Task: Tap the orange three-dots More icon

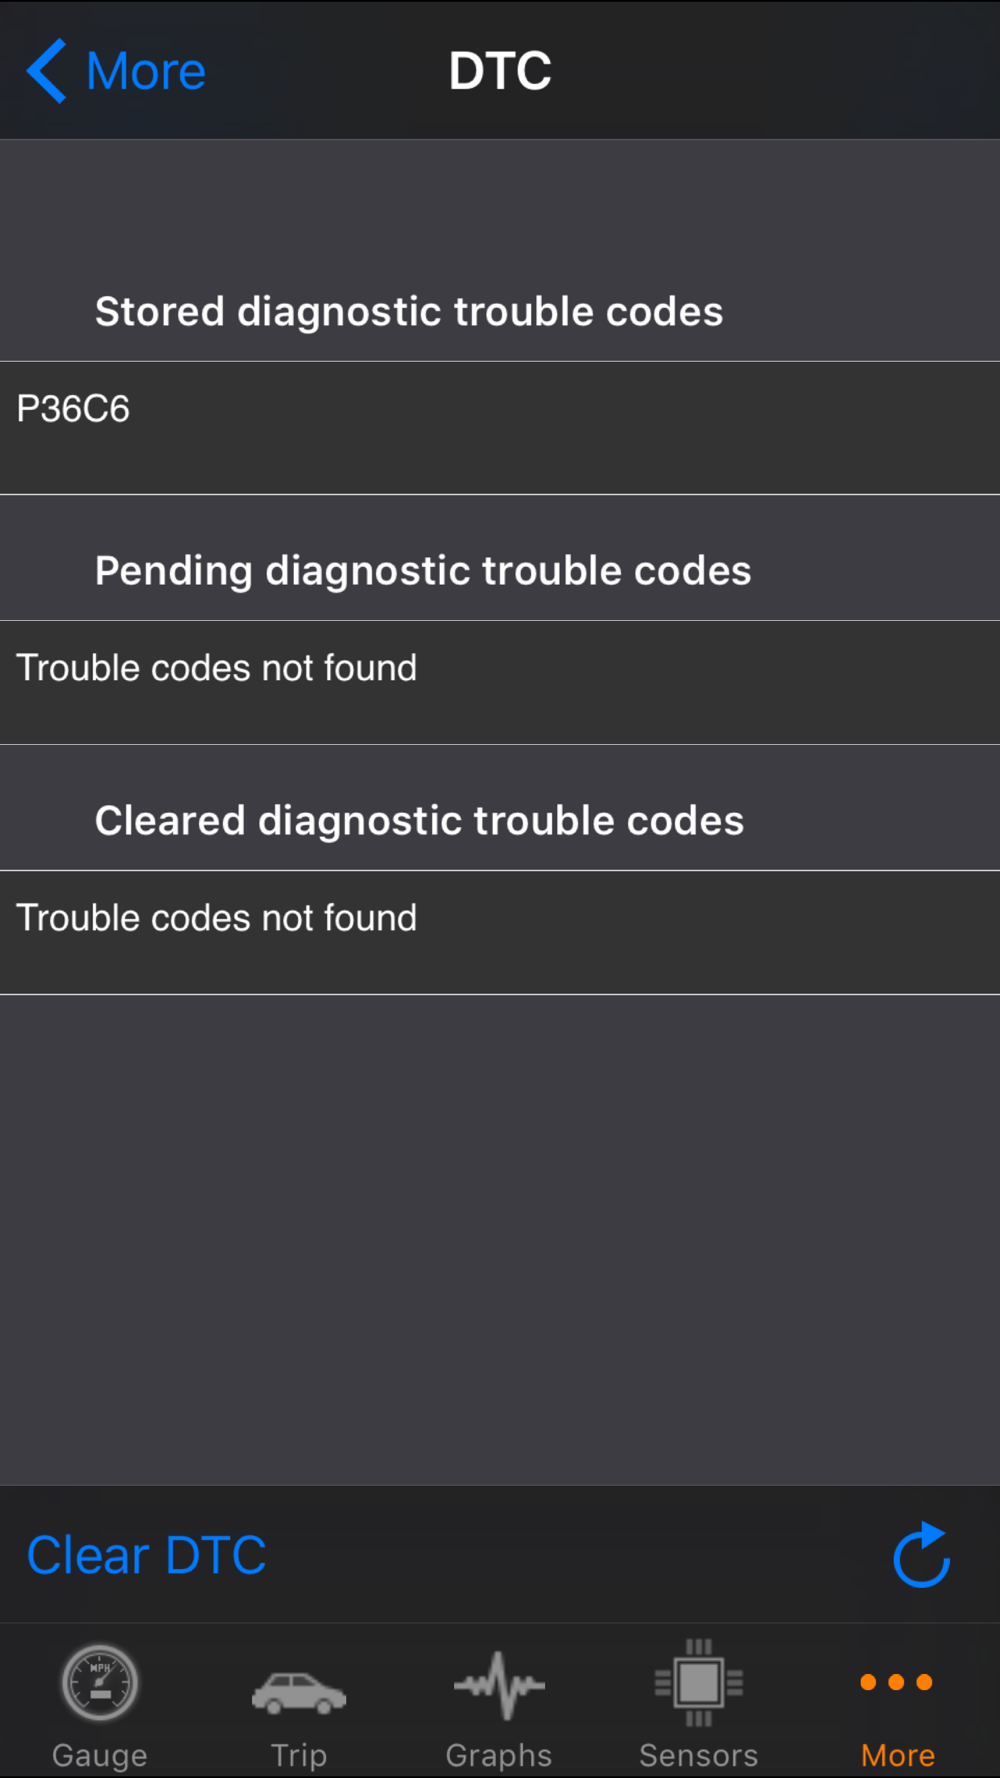Action: point(897,1683)
